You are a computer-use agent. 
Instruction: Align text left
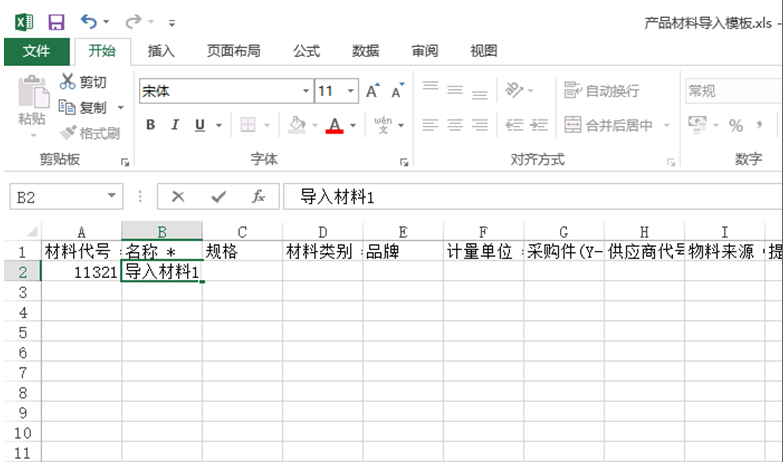[430, 124]
